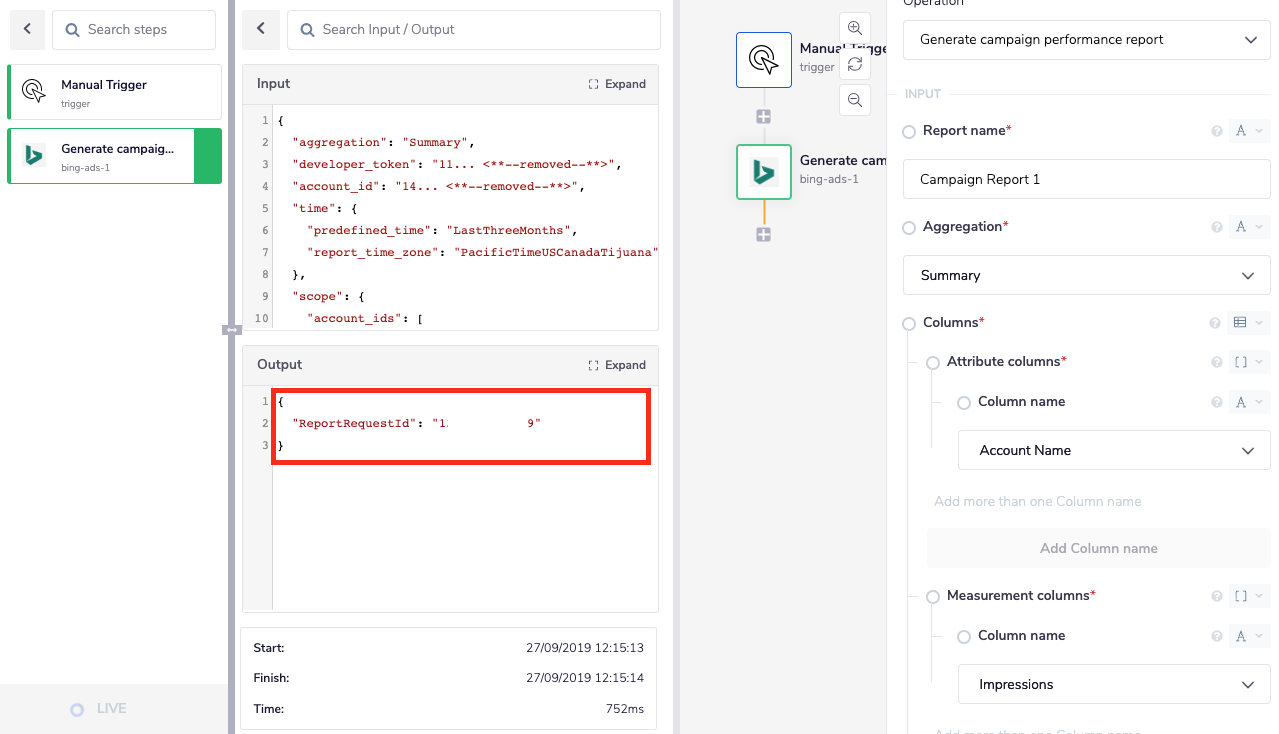Click the table type icon beside Columns

tap(1240, 322)
